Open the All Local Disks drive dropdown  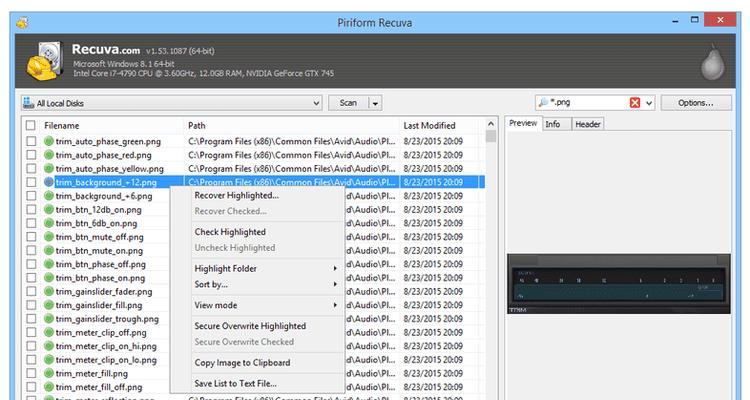tap(171, 103)
